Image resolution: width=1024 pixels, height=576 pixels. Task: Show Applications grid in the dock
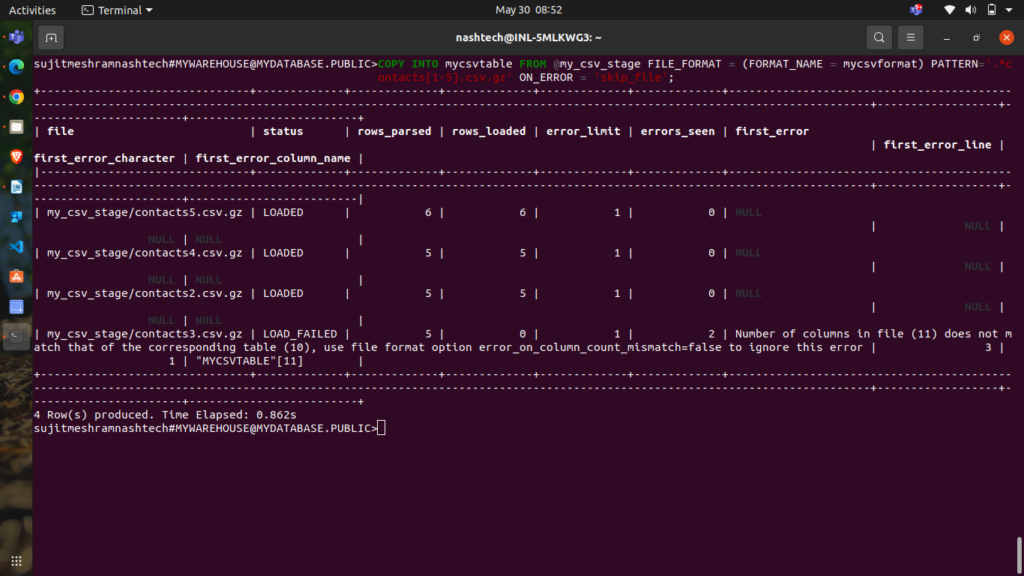click(x=16, y=557)
